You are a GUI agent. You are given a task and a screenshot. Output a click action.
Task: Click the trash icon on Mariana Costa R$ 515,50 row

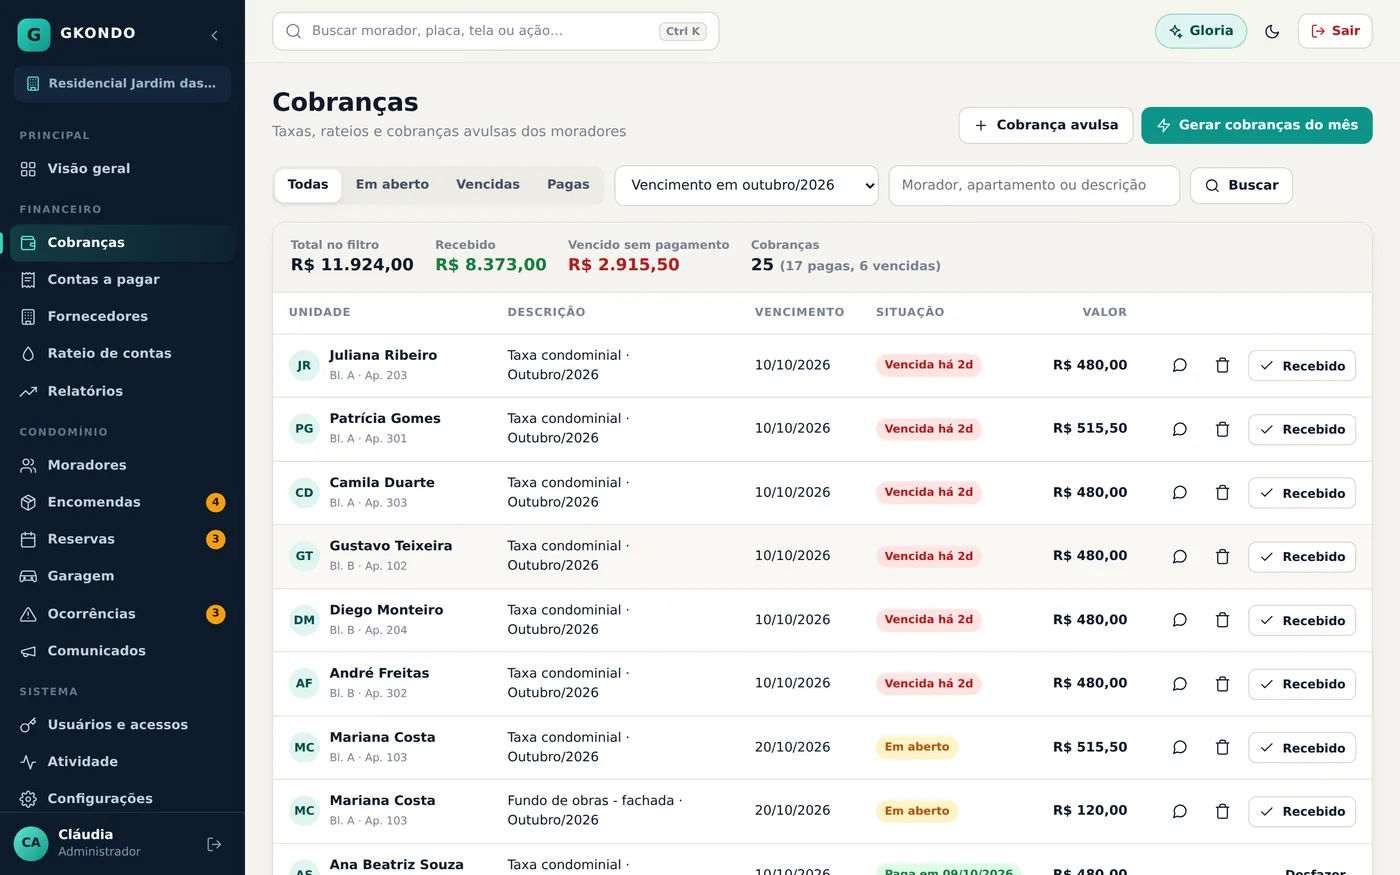(1222, 747)
